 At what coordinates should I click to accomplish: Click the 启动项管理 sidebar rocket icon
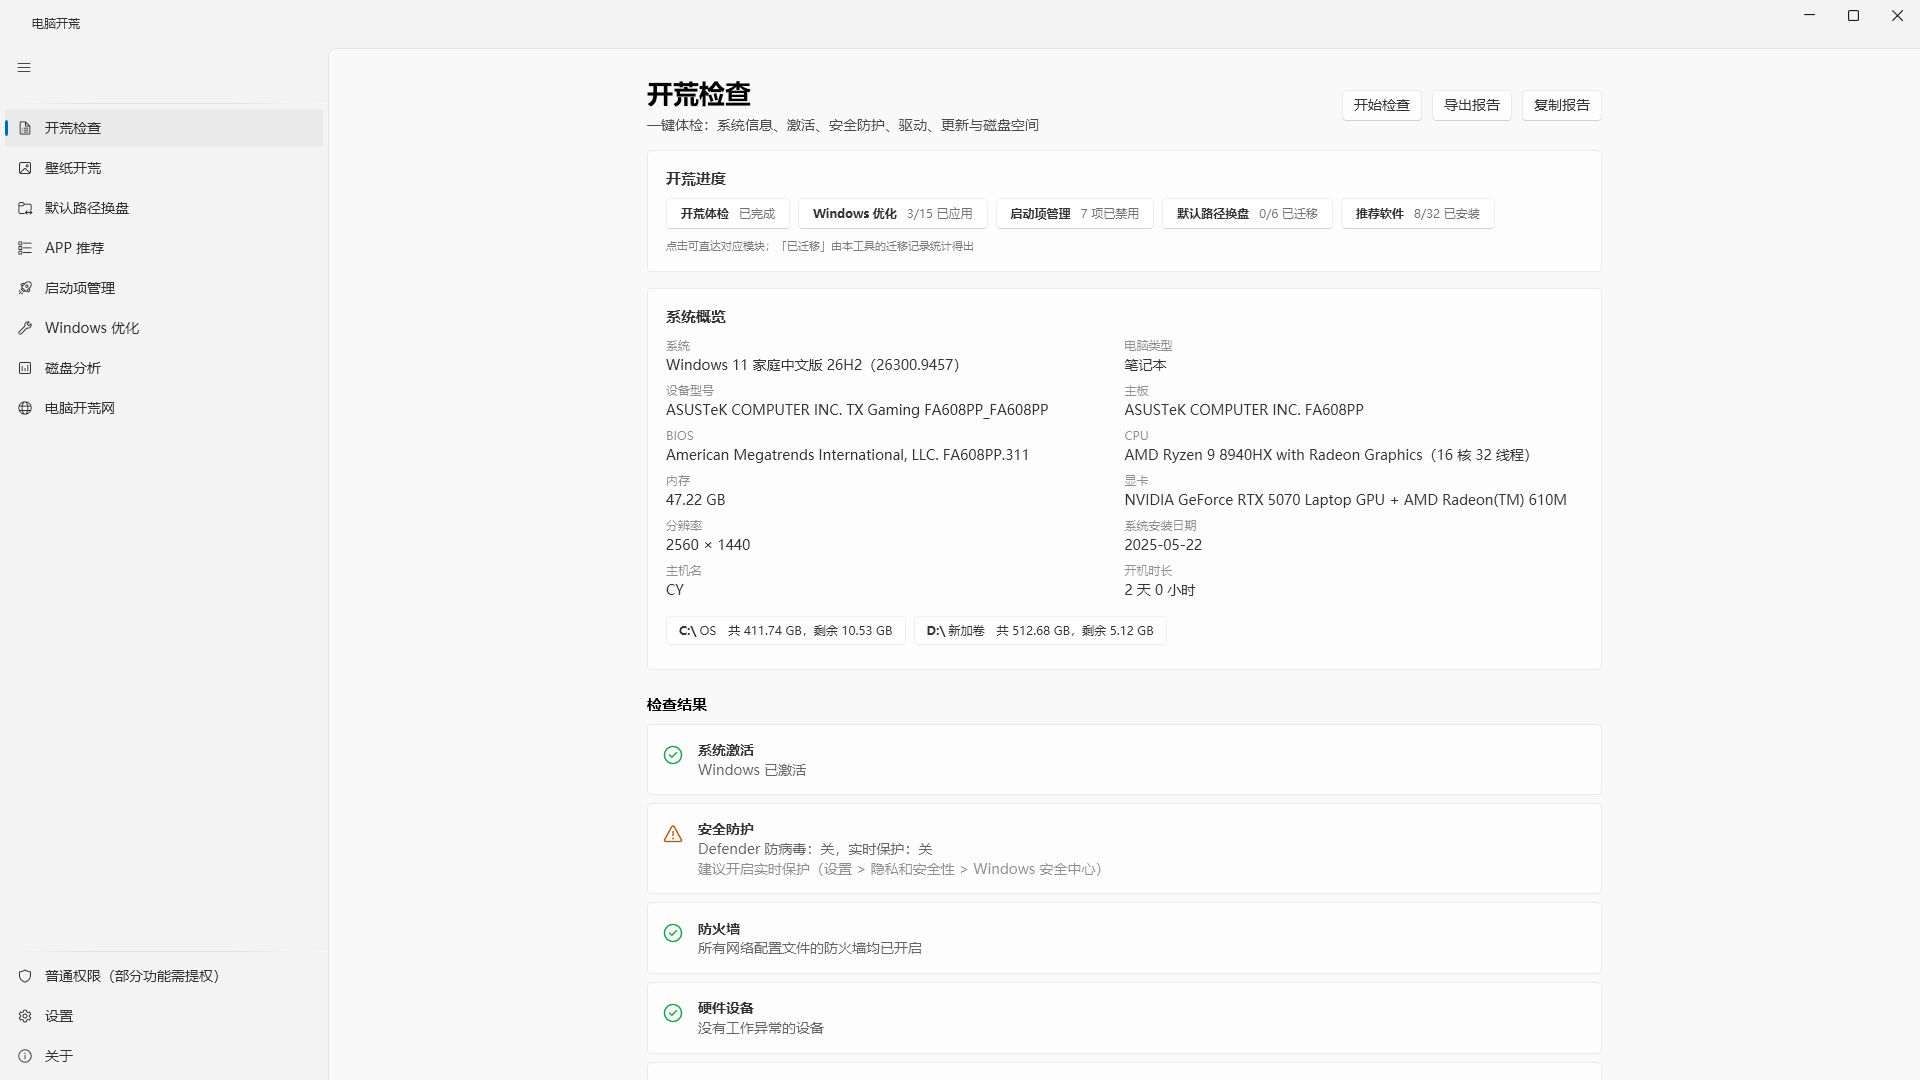tap(25, 288)
